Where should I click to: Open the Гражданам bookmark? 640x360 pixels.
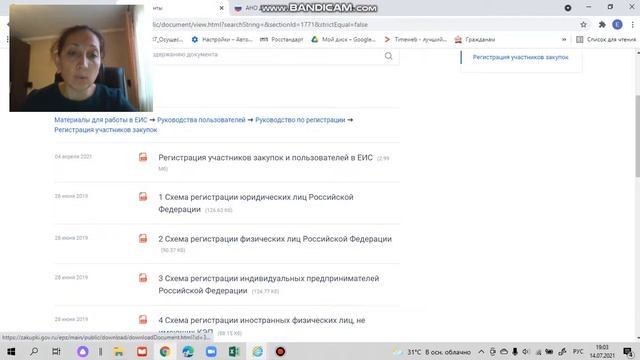(x=475, y=40)
